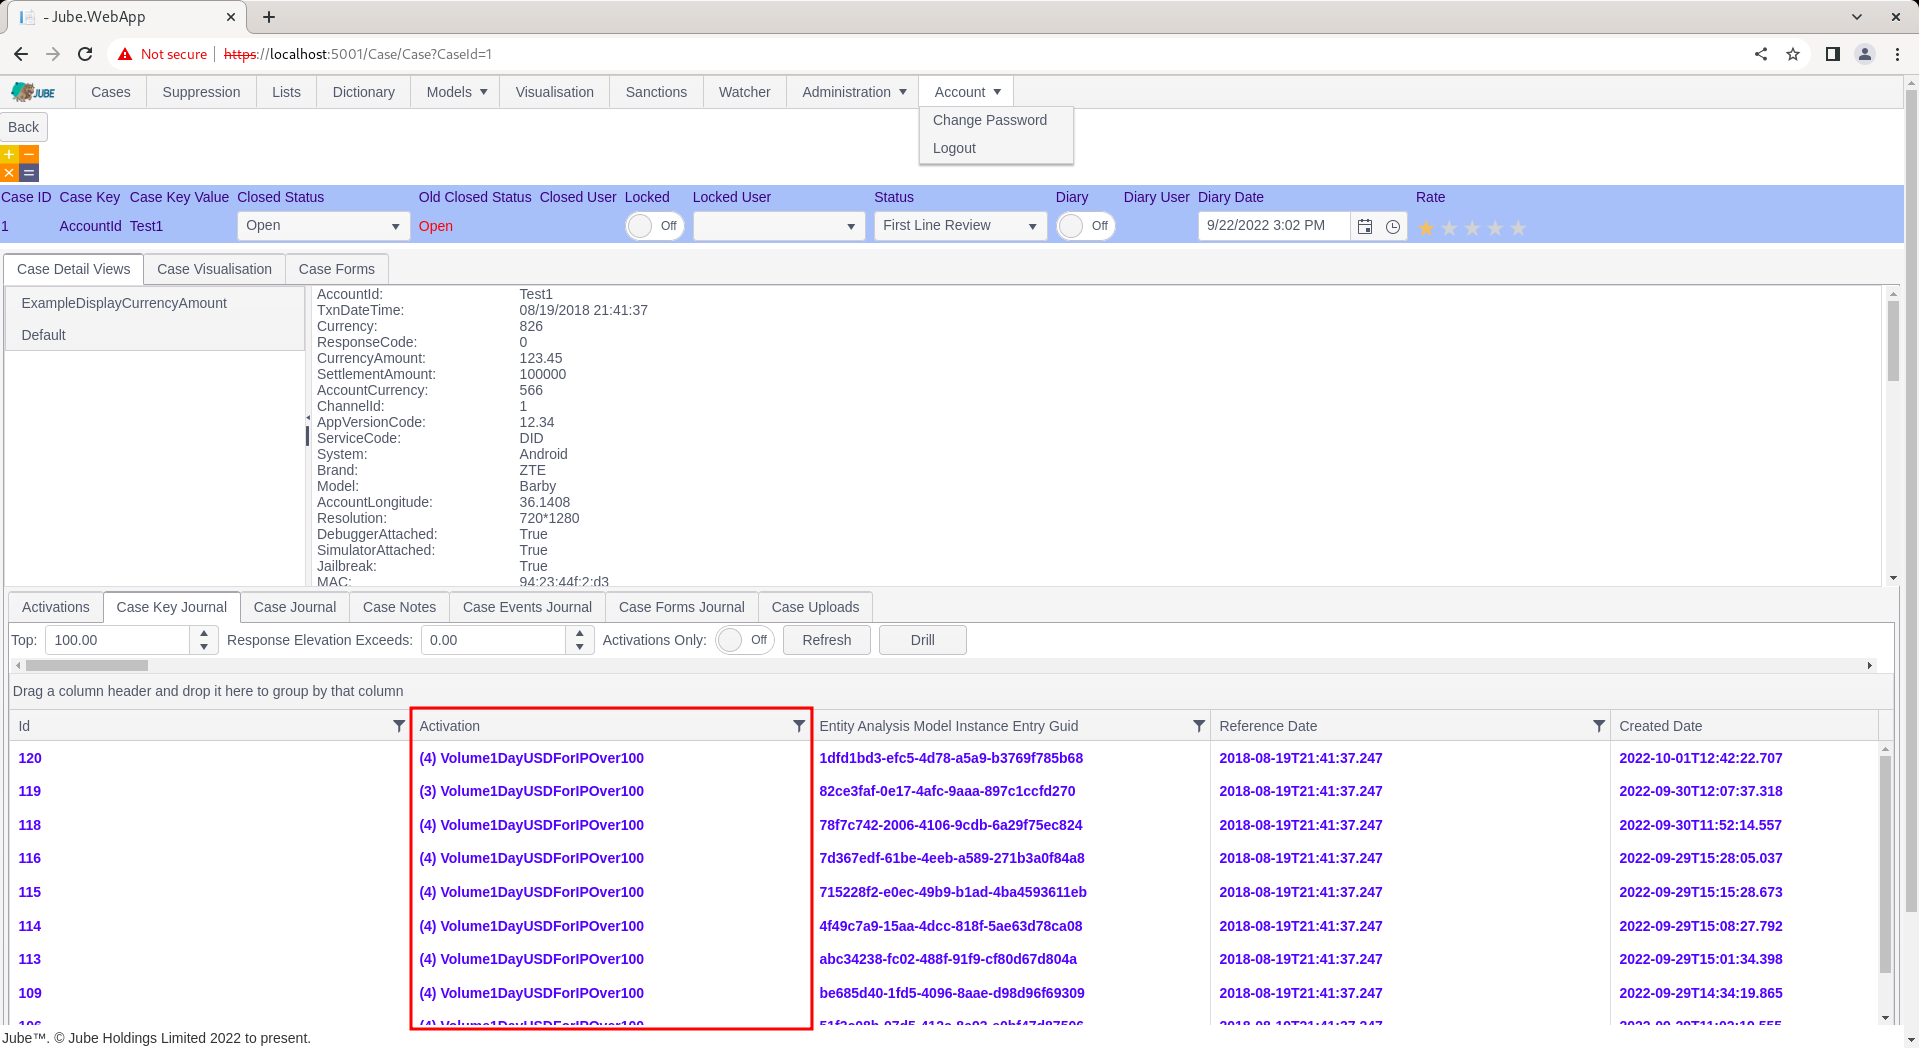Set the Rate to two stars
The height and width of the screenshot is (1048, 1919).
pos(1449,228)
